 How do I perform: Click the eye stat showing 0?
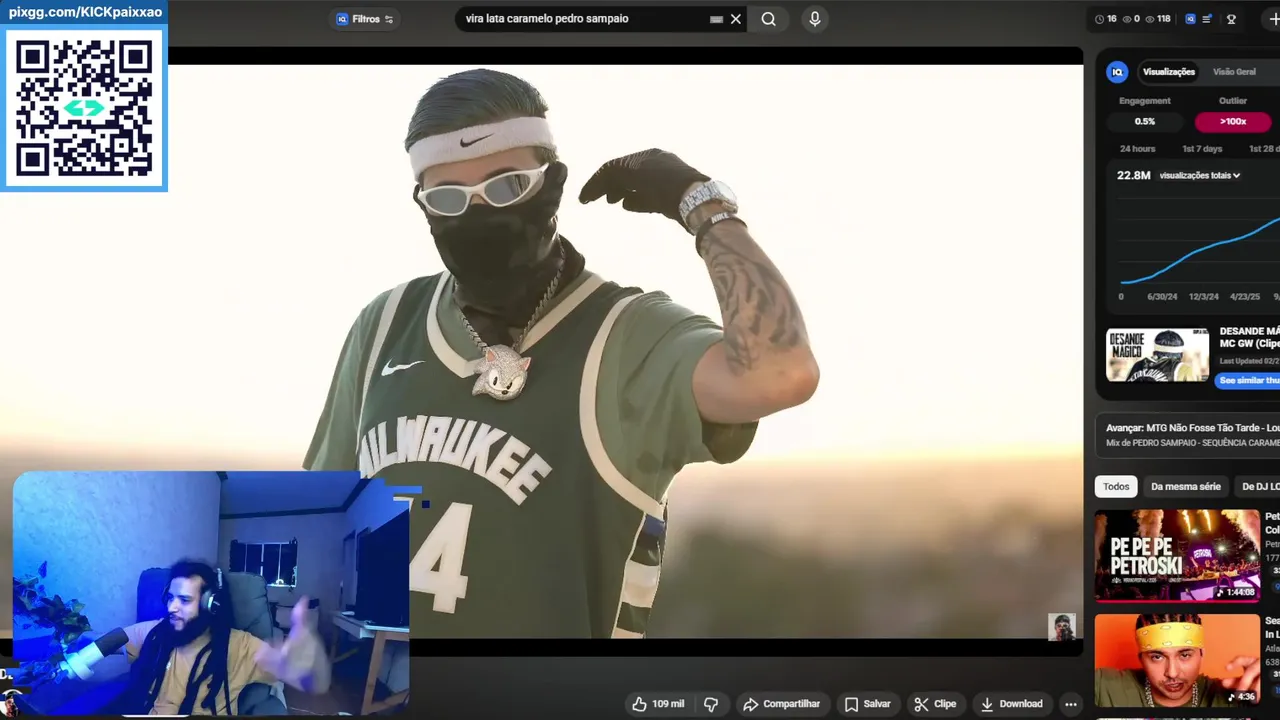pos(1131,19)
